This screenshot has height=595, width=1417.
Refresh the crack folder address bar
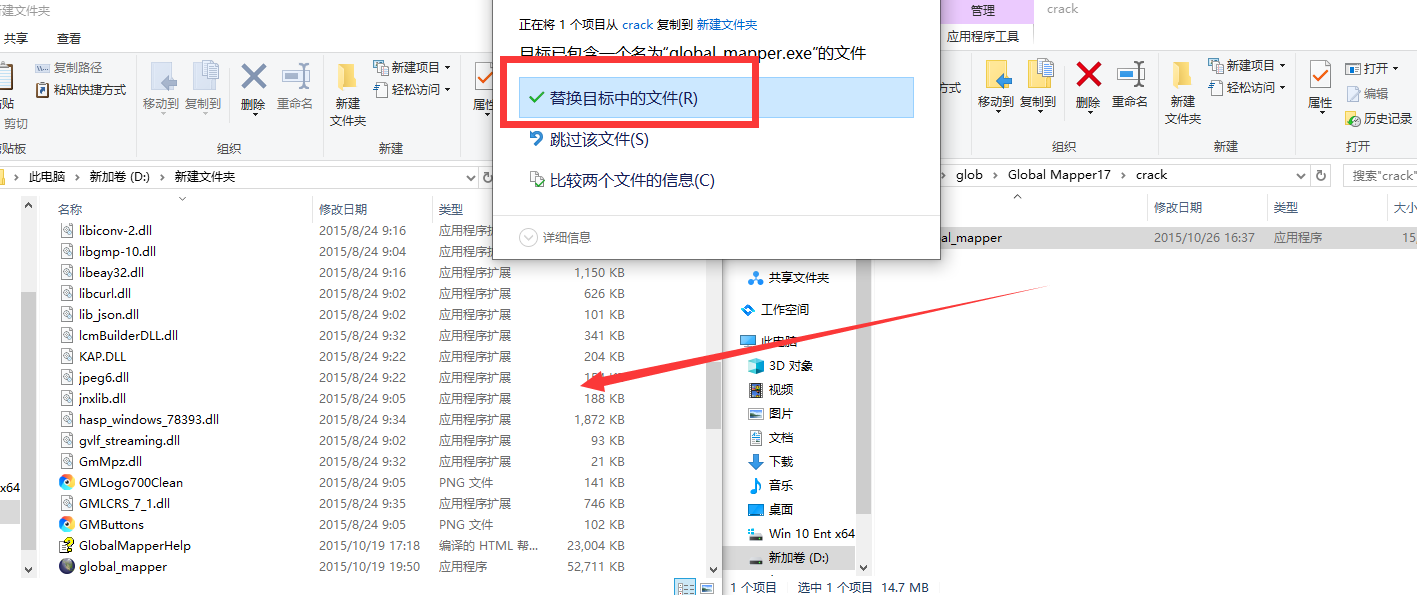(1321, 175)
